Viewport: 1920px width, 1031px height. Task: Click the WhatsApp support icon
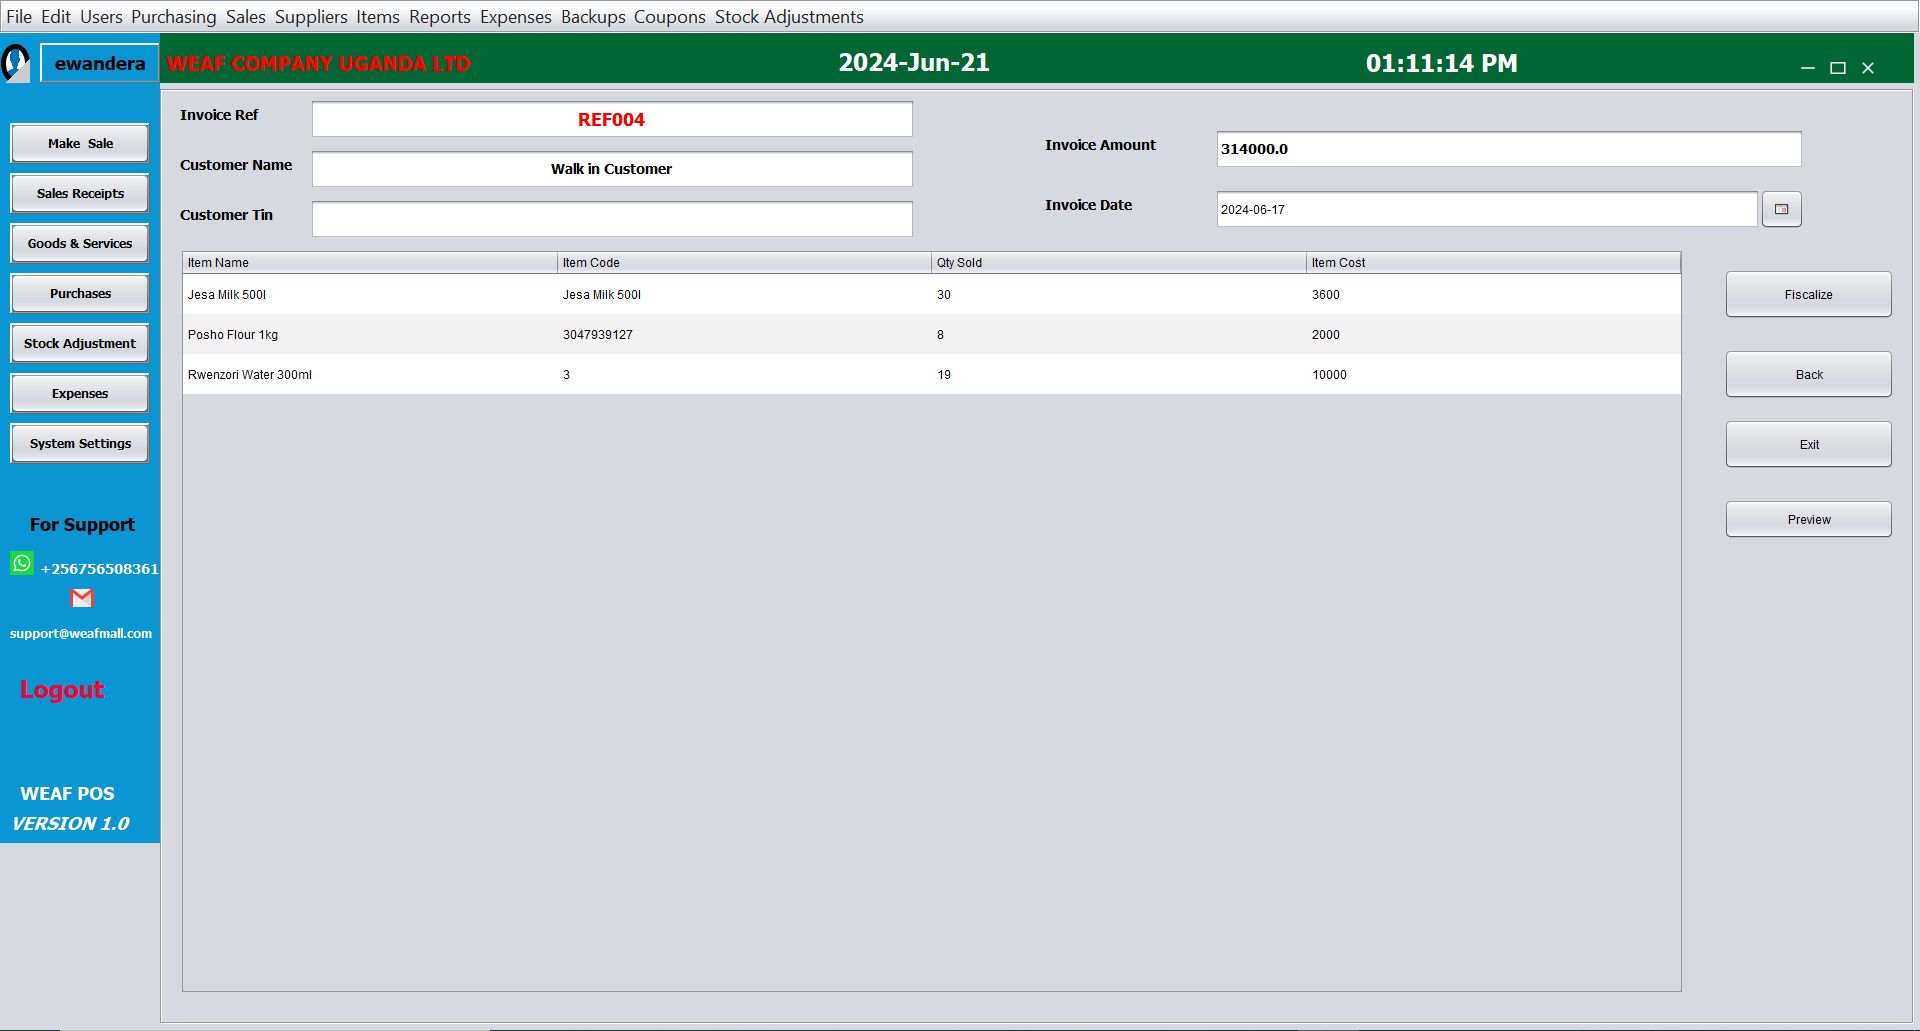(x=22, y=563)
